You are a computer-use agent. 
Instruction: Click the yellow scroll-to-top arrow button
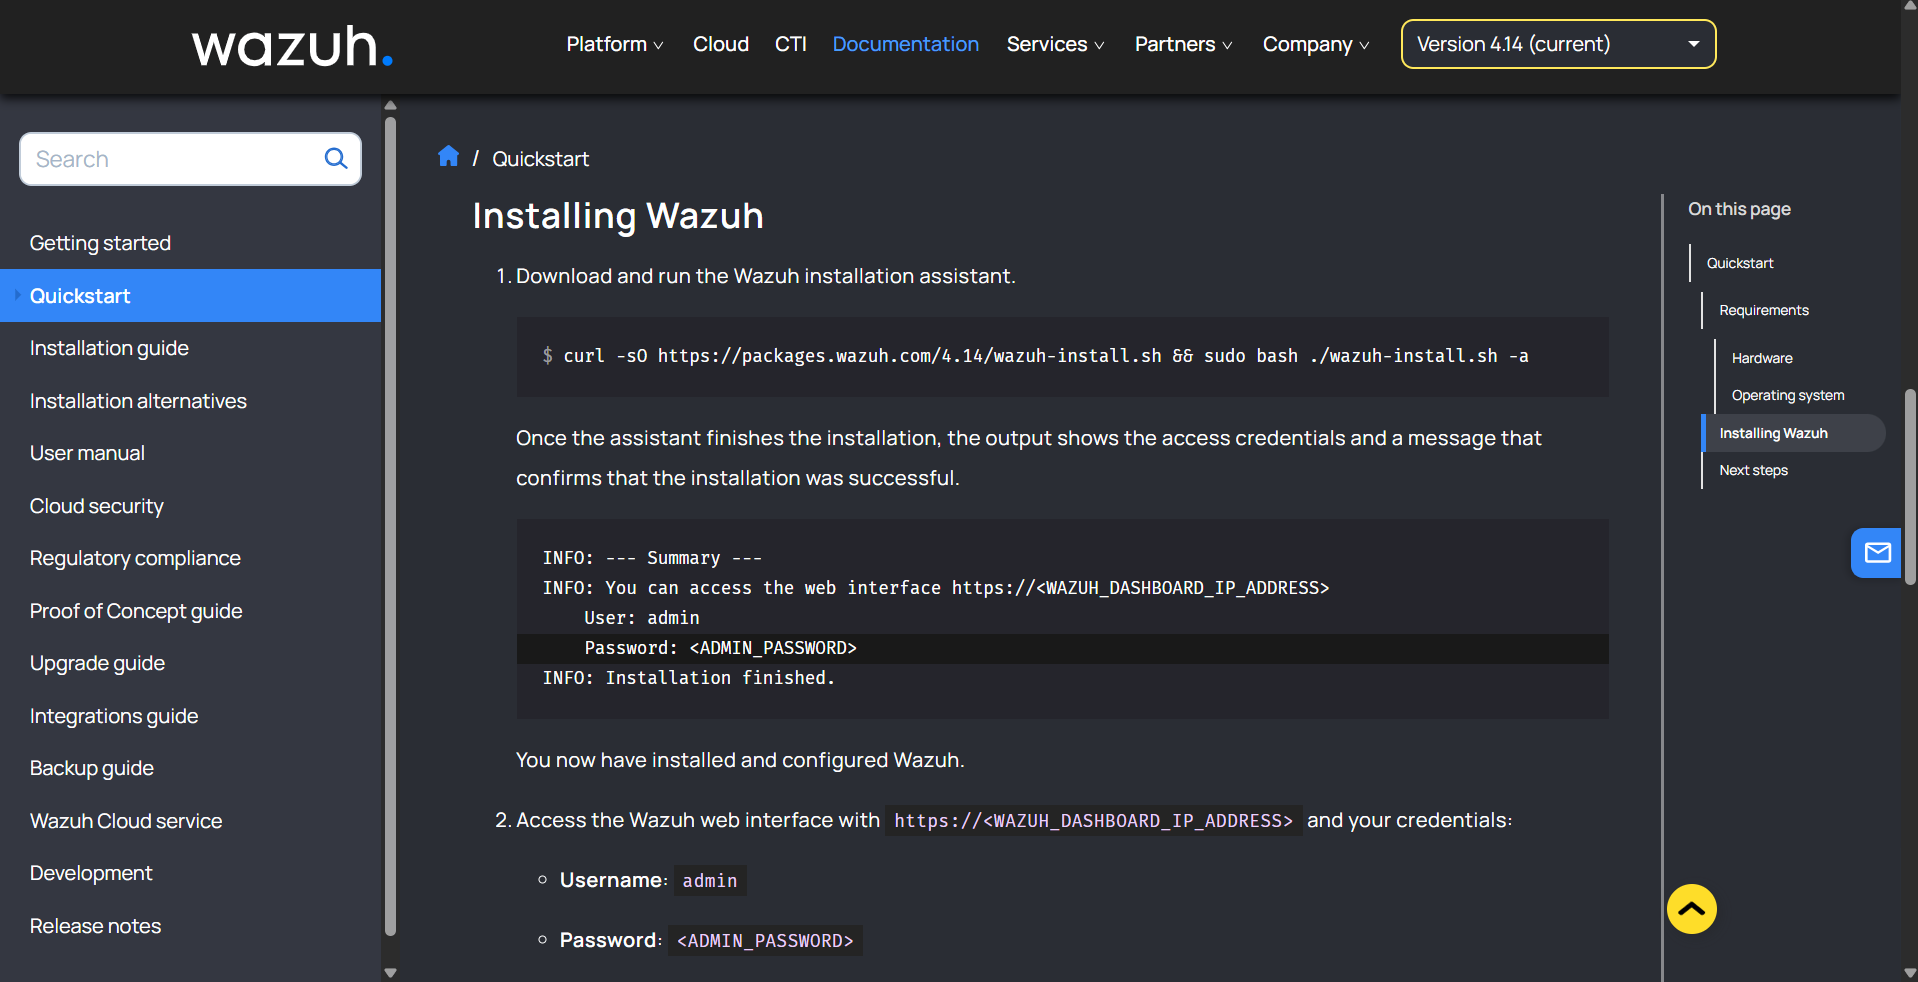click(1691, 909)
